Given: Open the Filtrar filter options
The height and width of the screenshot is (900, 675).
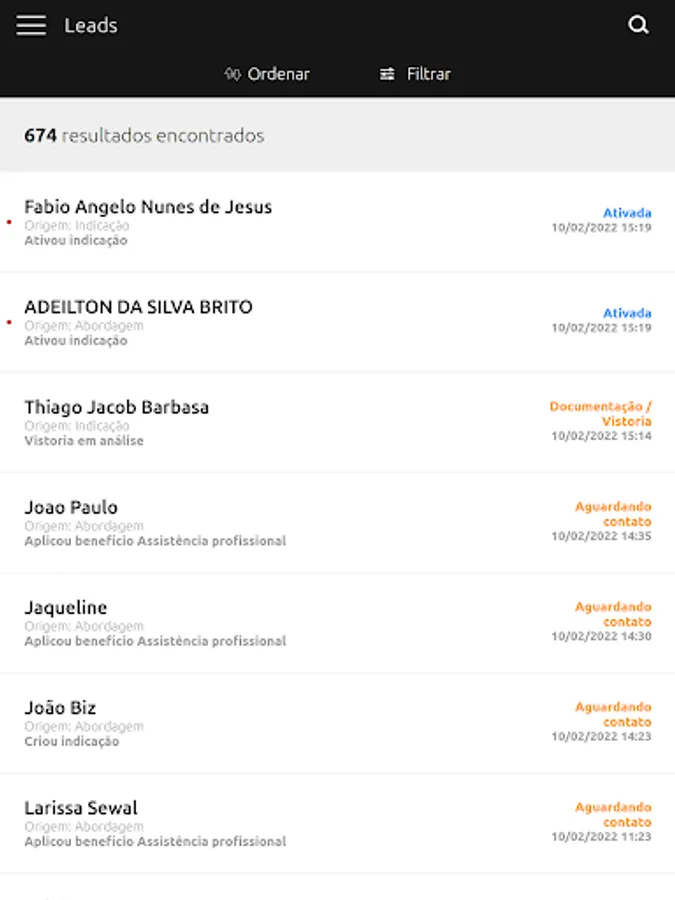Looking at the screenshot, I should 415,74.
